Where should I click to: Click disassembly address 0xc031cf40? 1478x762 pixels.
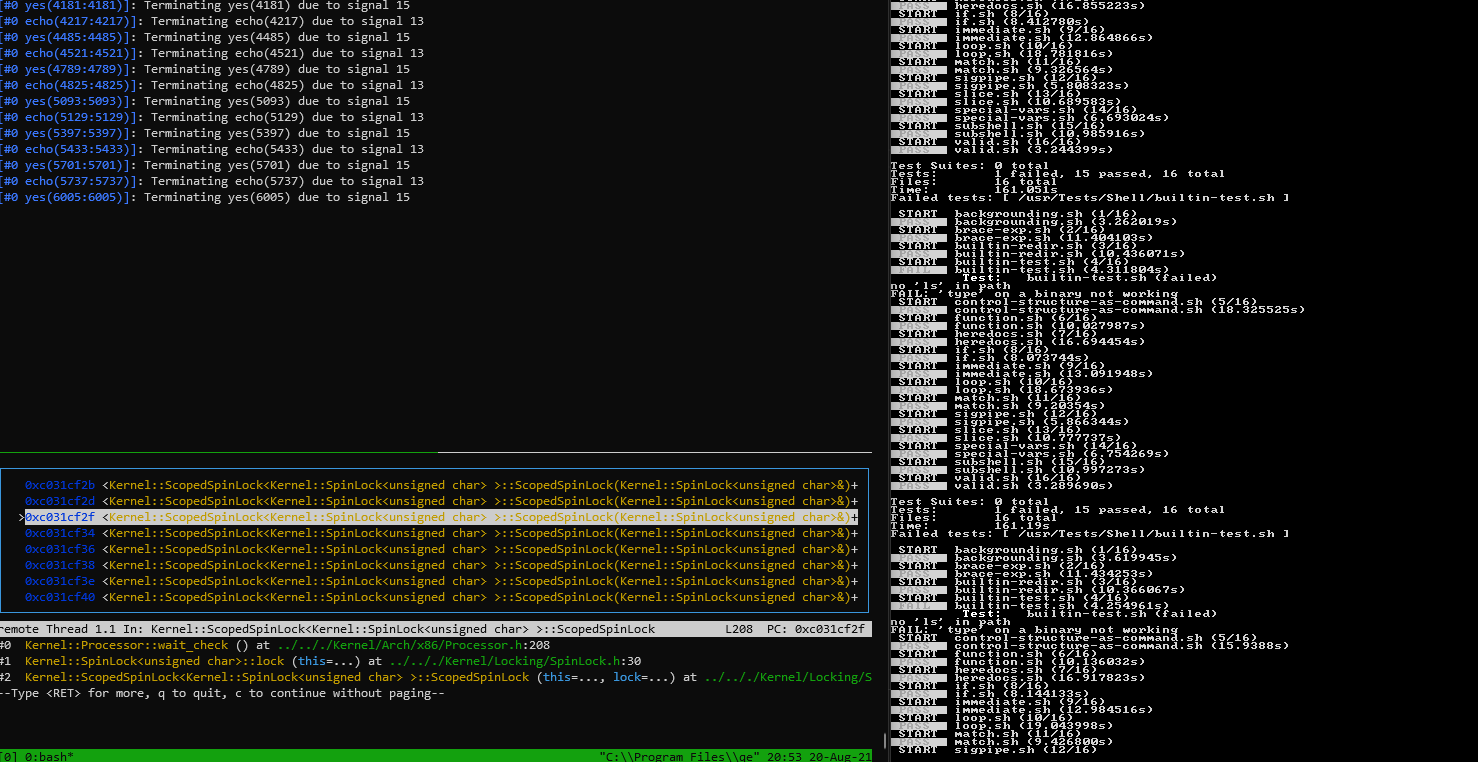point(60,597)
